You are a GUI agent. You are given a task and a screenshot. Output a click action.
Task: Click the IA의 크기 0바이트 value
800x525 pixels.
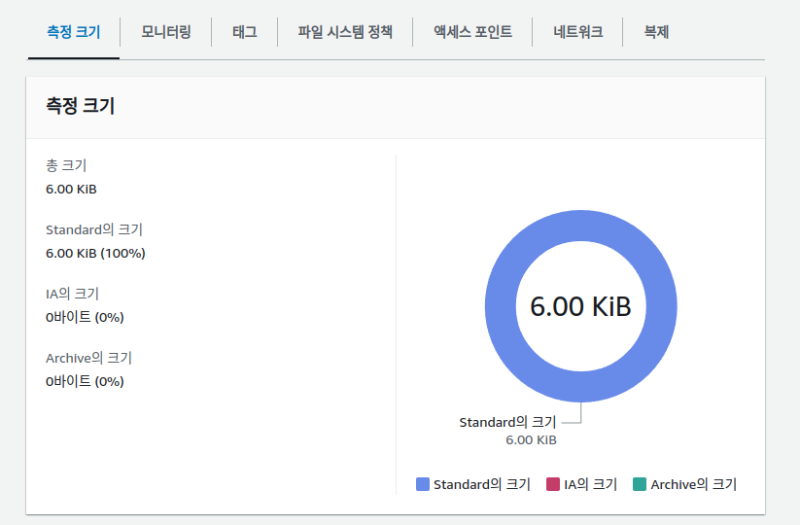(x=84, y=317)
